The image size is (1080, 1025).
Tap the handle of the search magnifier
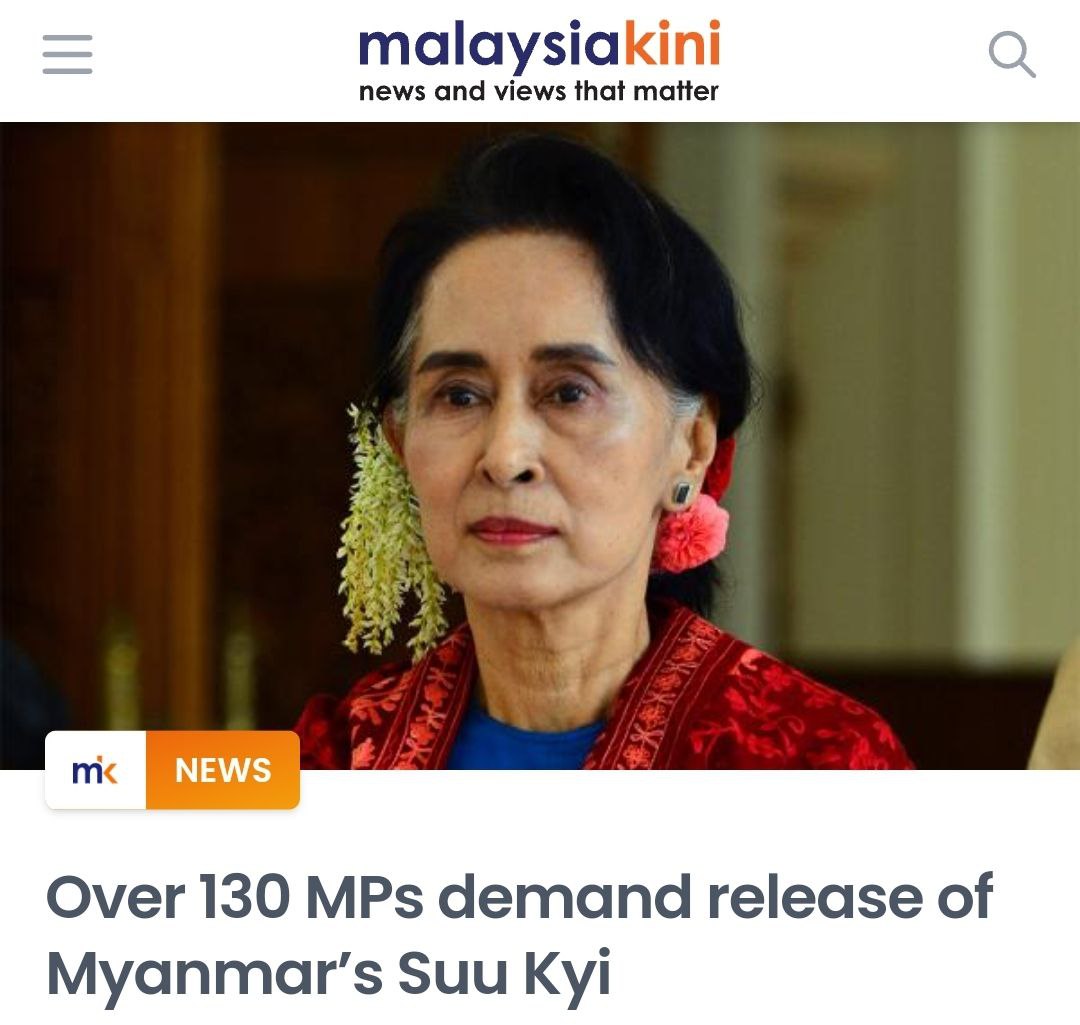click(x=1027, y=68)
